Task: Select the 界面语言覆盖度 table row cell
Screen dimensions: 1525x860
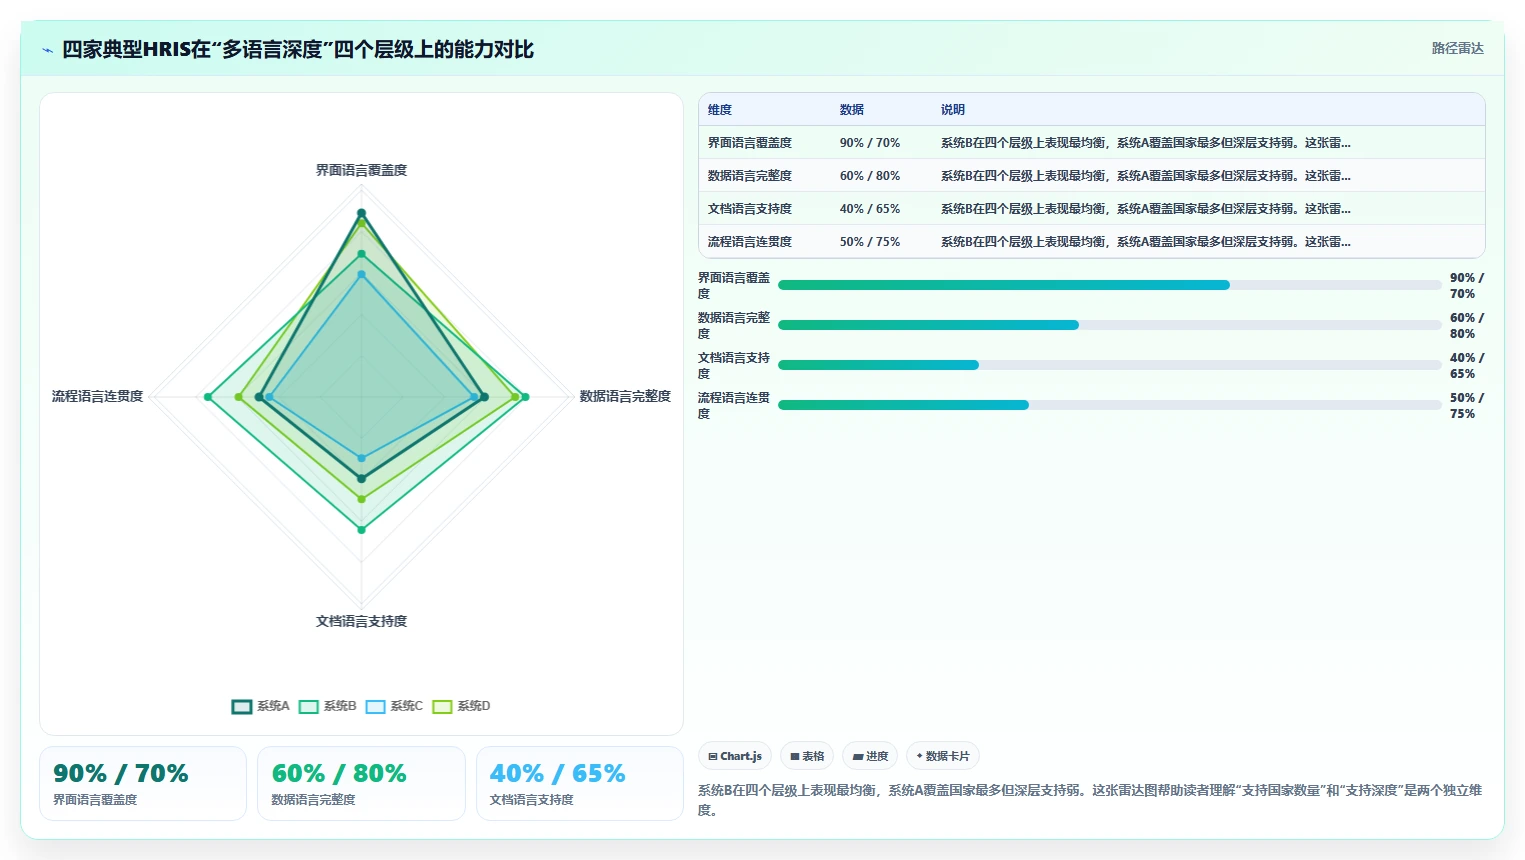Action: pyautogui.click(x=750, y=143)
